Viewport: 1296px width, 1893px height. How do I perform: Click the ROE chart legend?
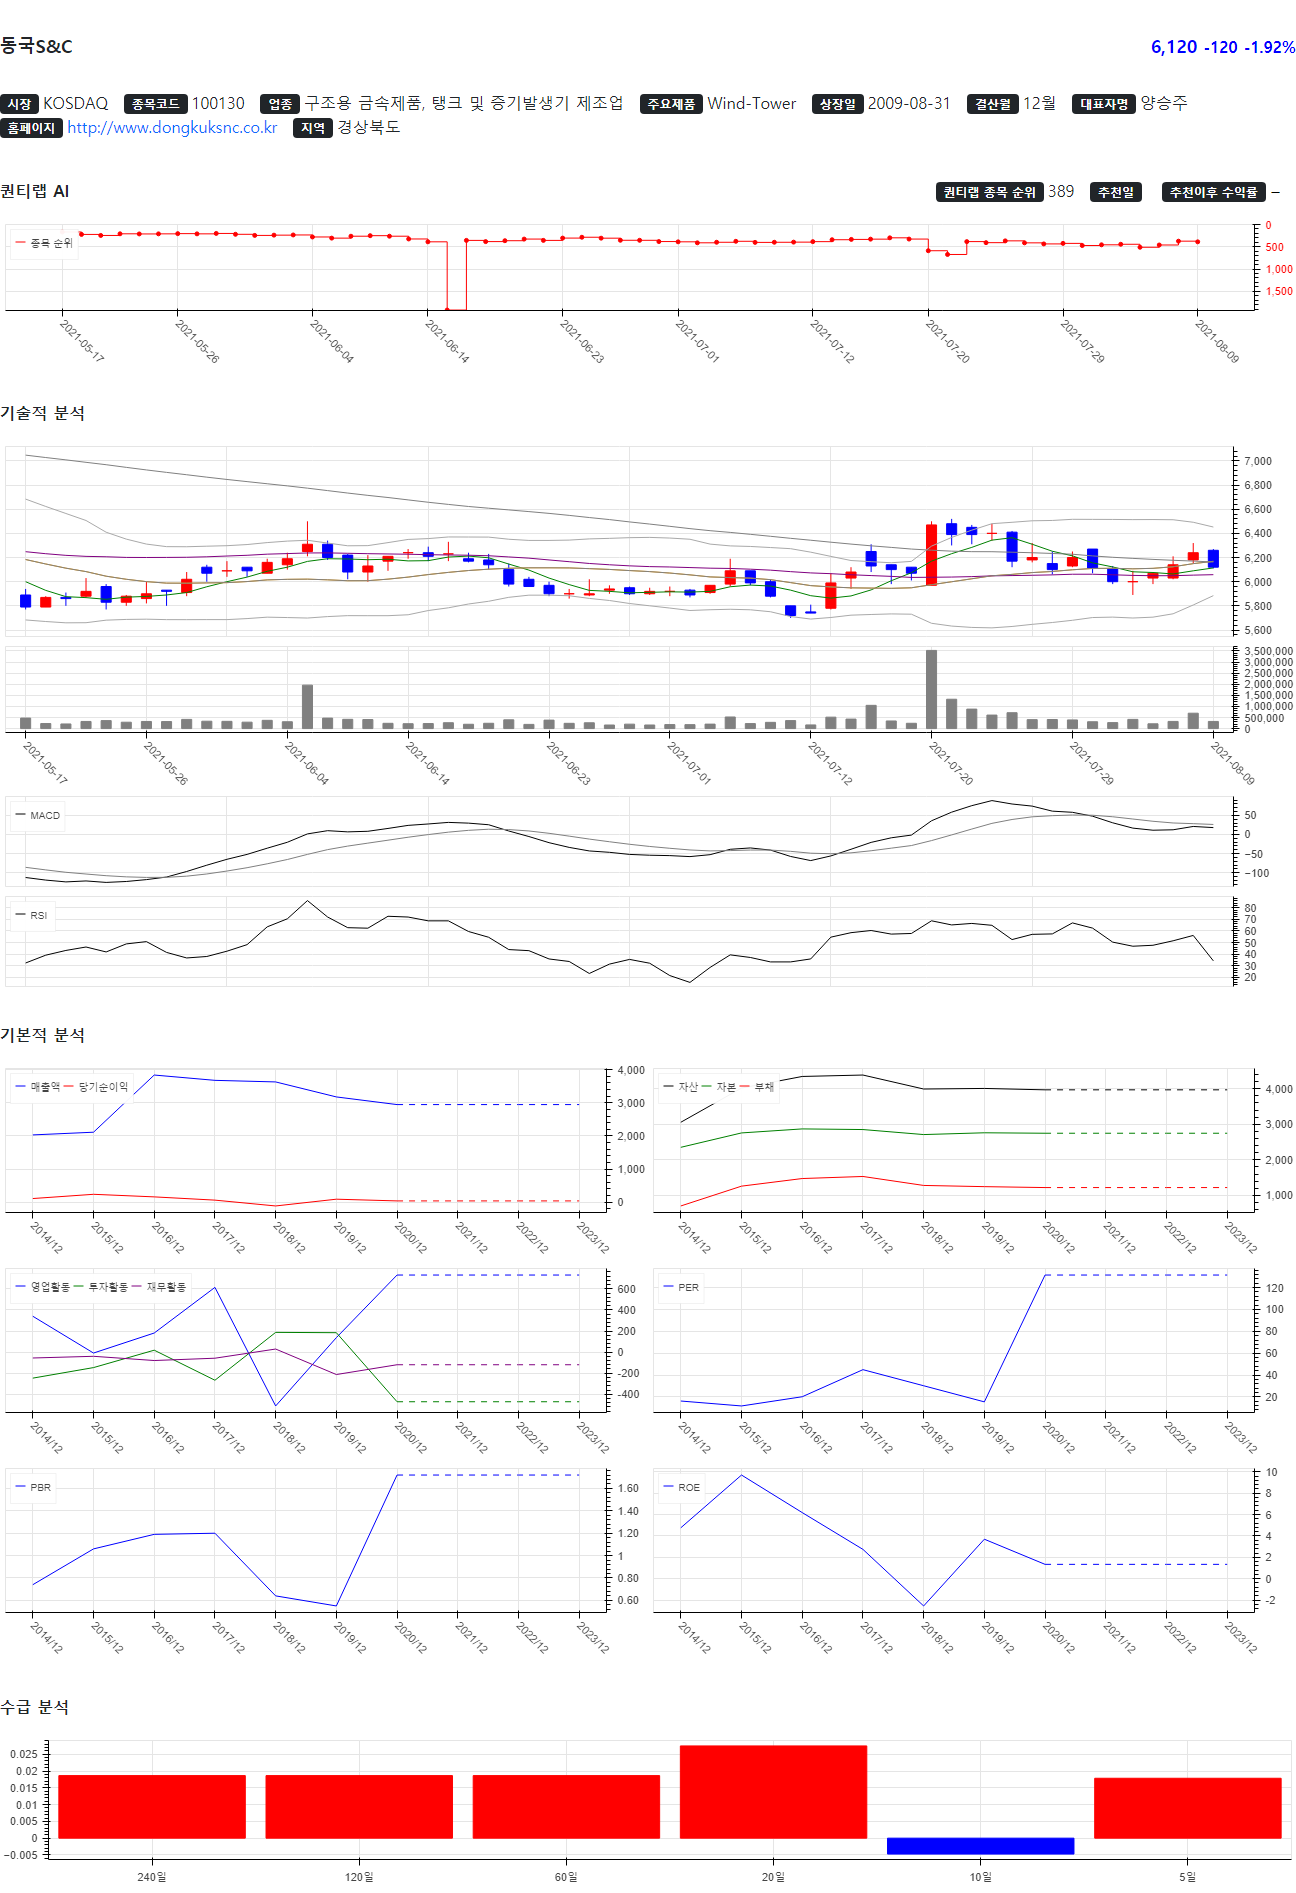point(682,1488)
